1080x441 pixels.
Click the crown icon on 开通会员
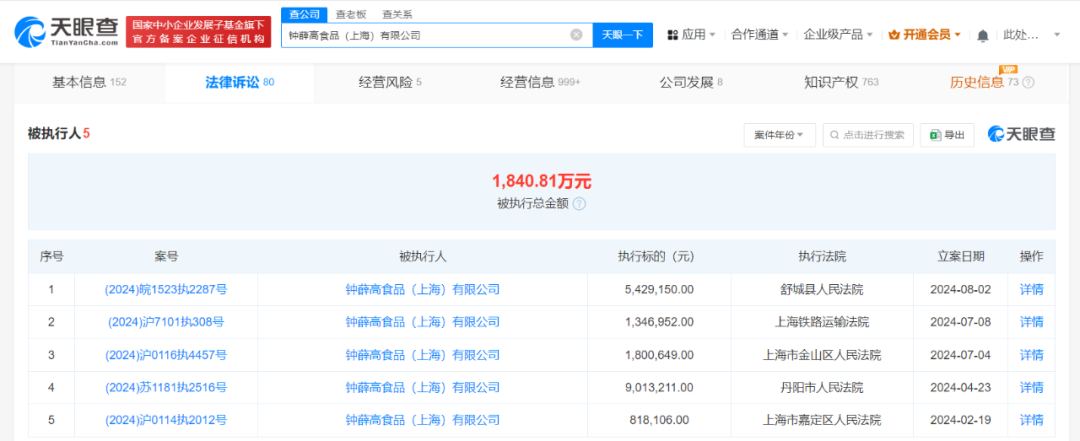click(x=893, y=35)
